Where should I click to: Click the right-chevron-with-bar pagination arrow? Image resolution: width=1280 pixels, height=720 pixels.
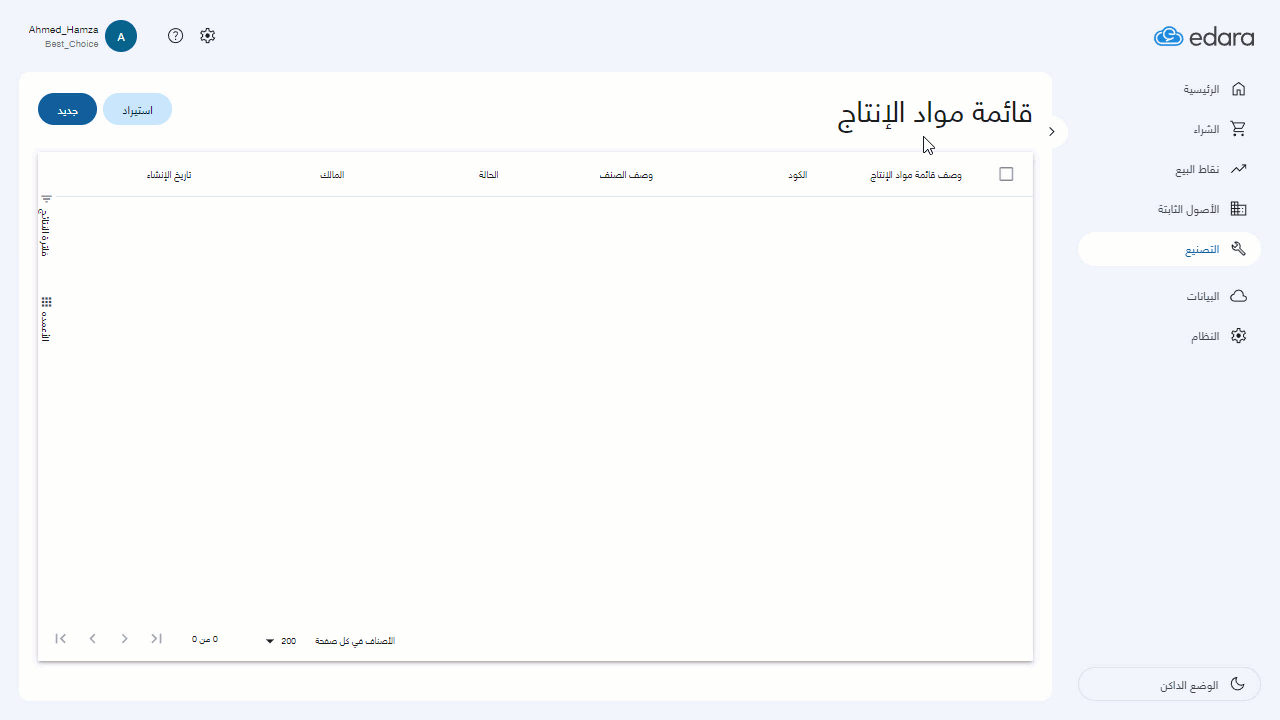157,639
